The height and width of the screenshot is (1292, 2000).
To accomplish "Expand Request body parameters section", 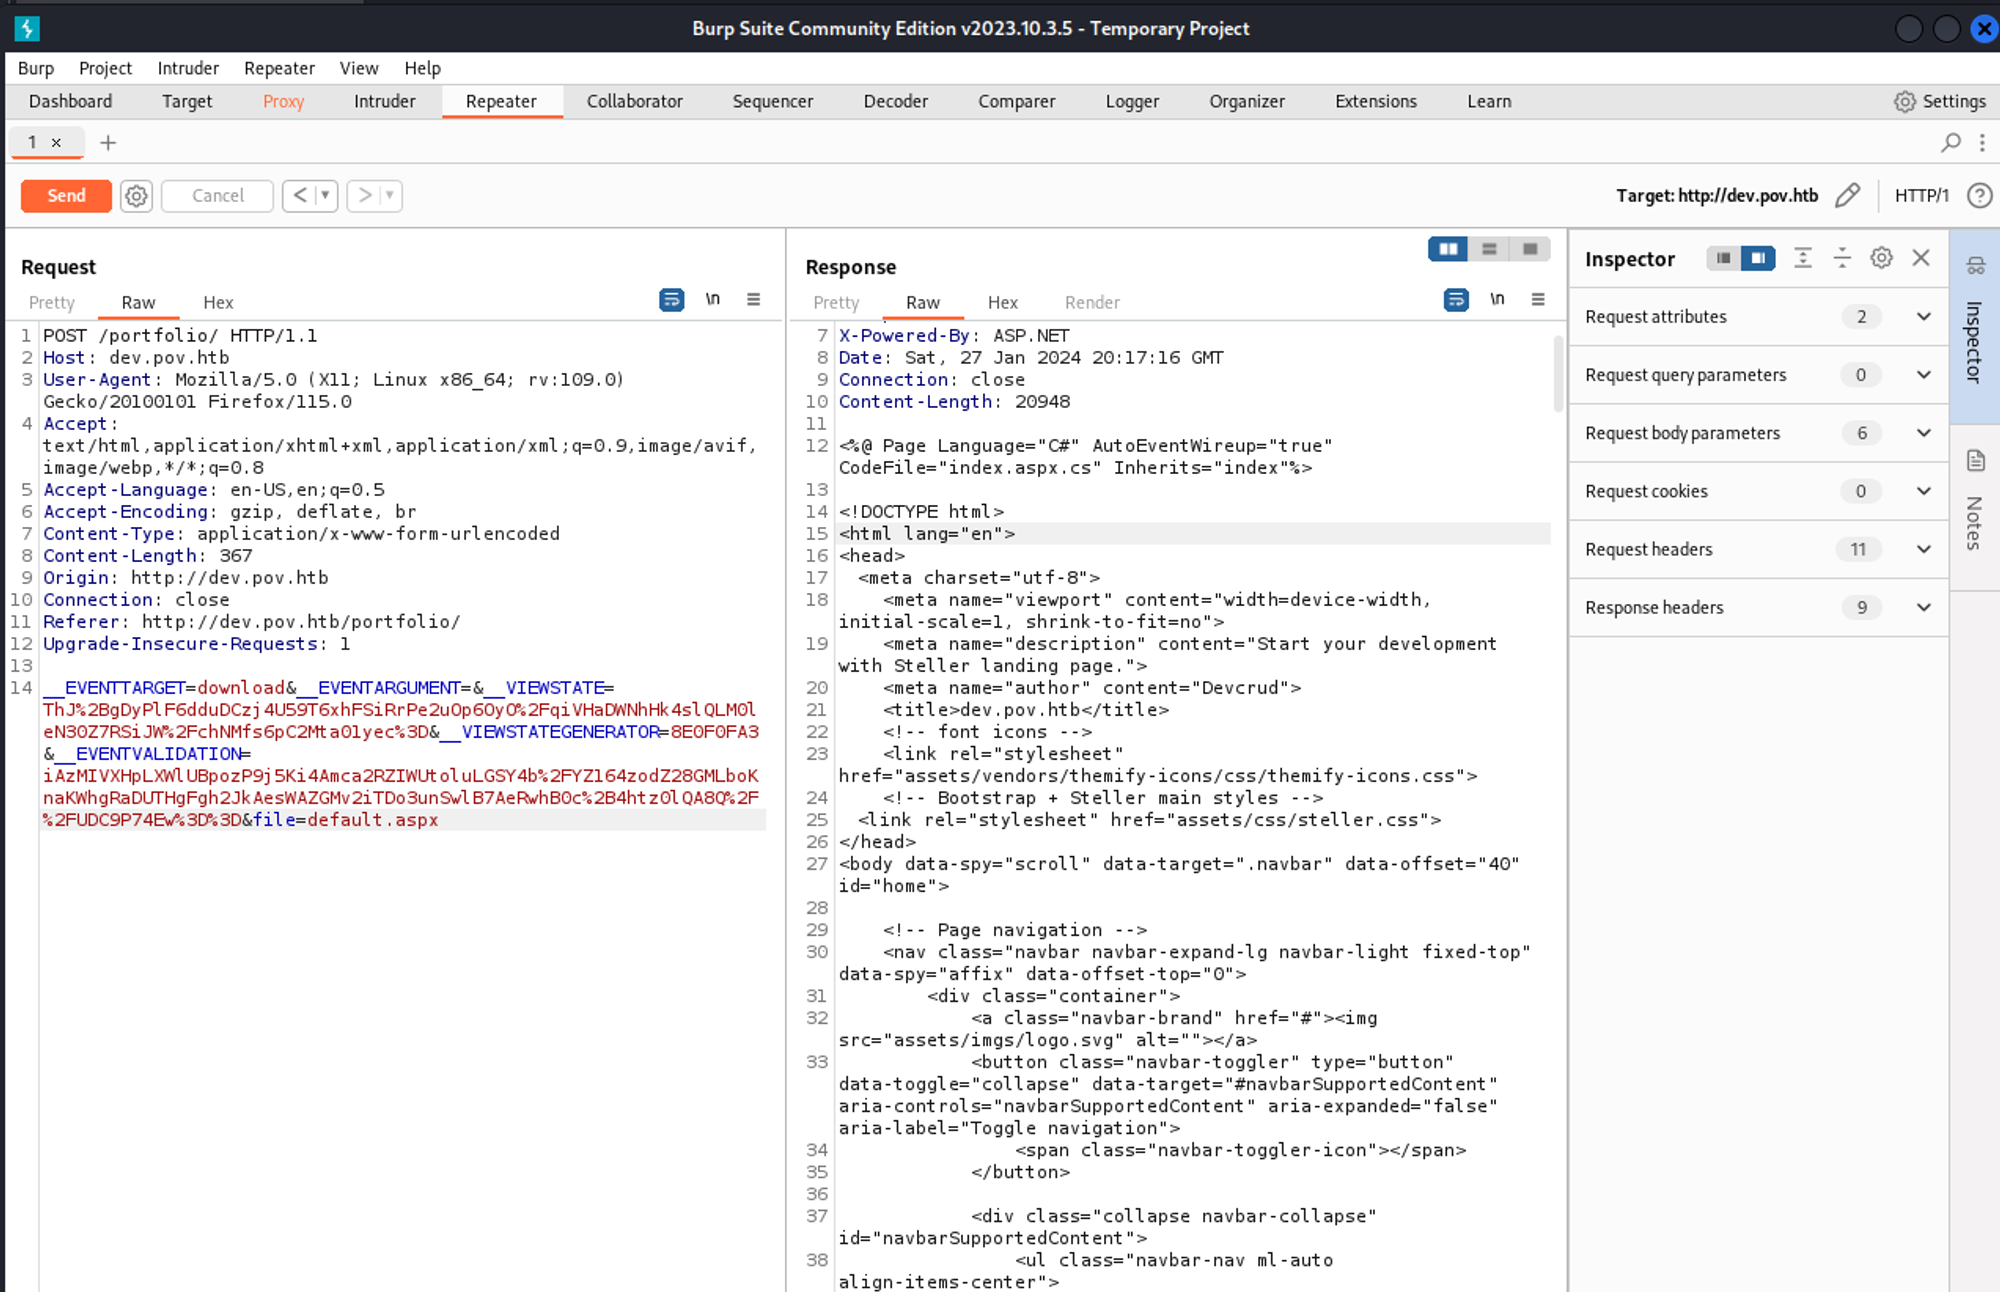I will tap(1923, 433).
